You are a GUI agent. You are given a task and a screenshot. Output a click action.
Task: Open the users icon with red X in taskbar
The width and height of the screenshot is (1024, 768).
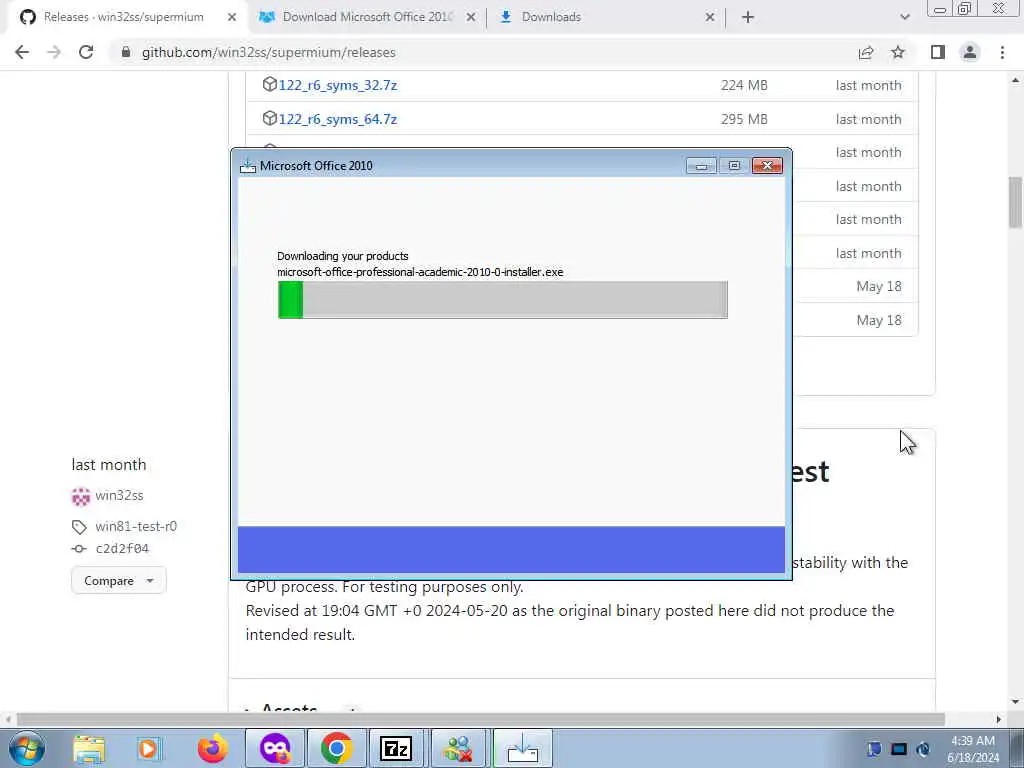coord(458,749)
